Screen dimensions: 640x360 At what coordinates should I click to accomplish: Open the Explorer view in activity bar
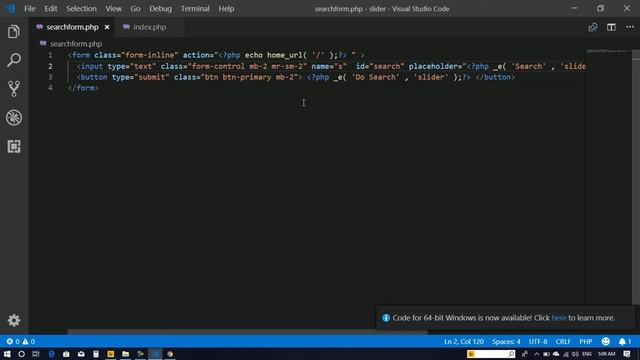[x=13, y=31]
